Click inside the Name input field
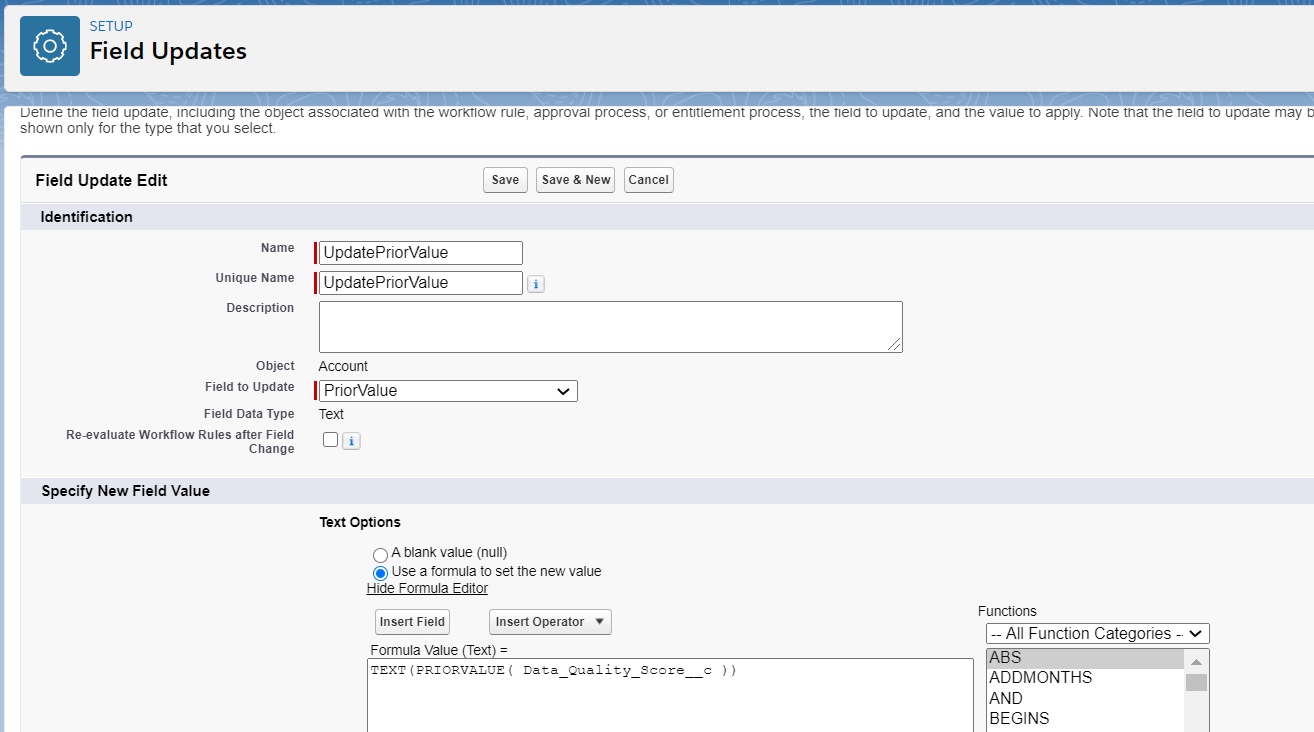1314x732 pixels. (419, 252)
